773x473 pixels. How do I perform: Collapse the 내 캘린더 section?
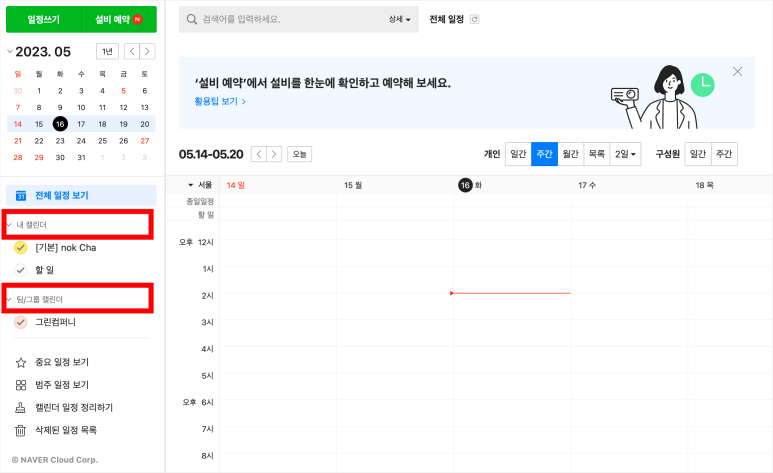9,225
